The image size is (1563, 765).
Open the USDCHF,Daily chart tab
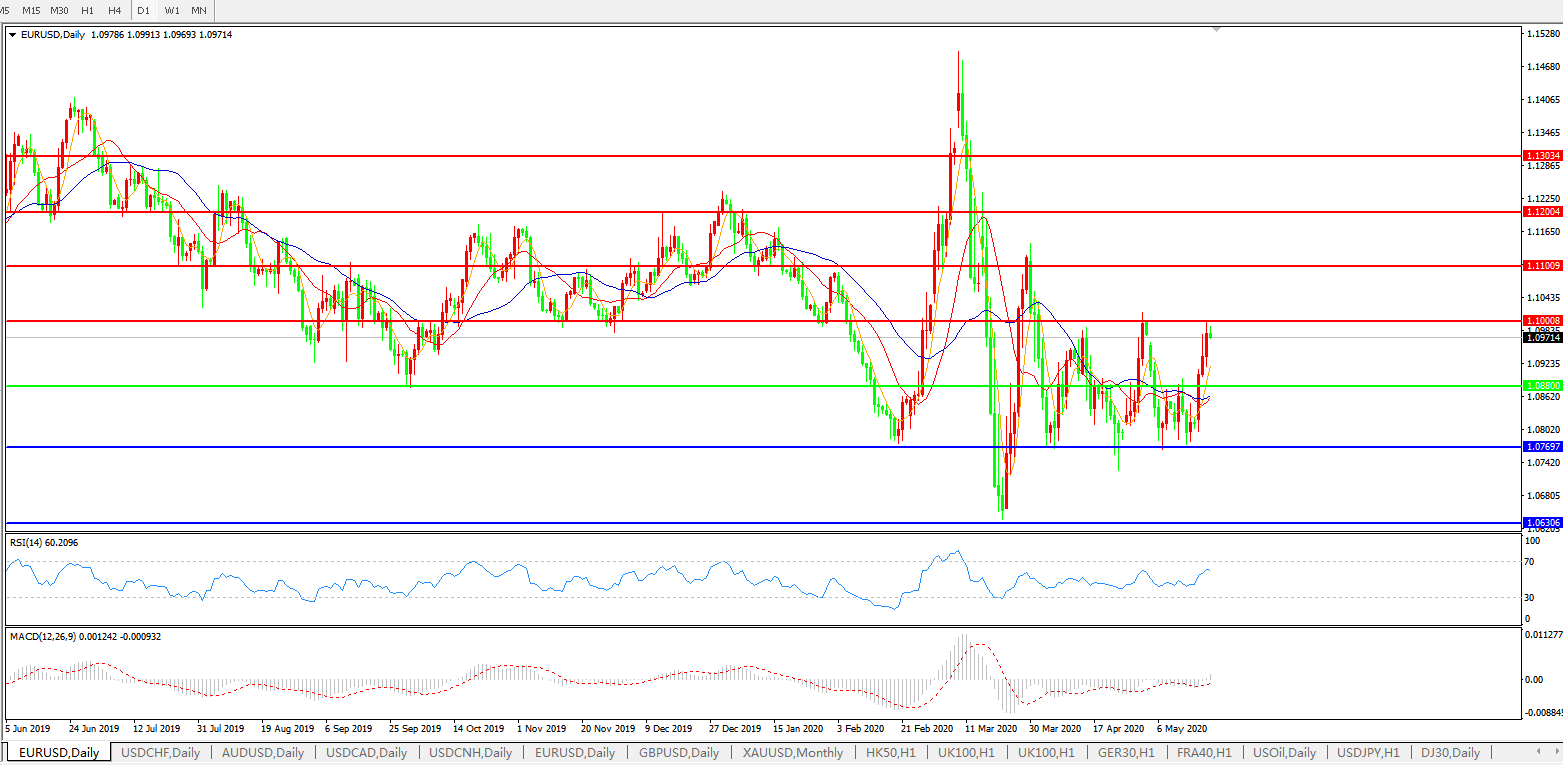[x=160, y=752]
